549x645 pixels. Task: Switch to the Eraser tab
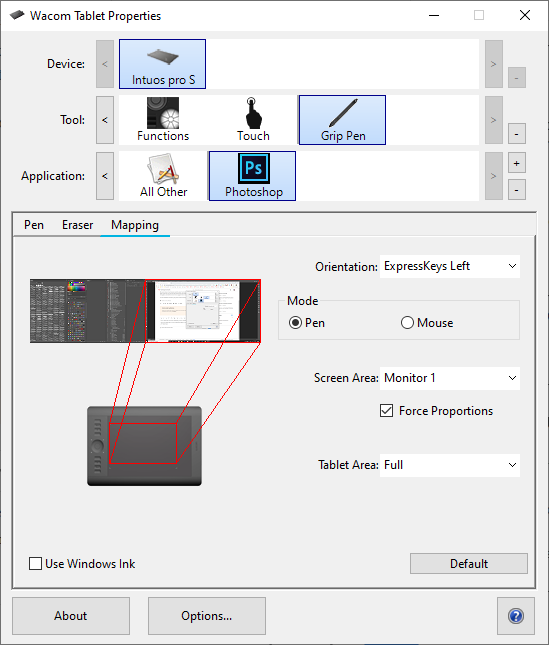(77, 225)
